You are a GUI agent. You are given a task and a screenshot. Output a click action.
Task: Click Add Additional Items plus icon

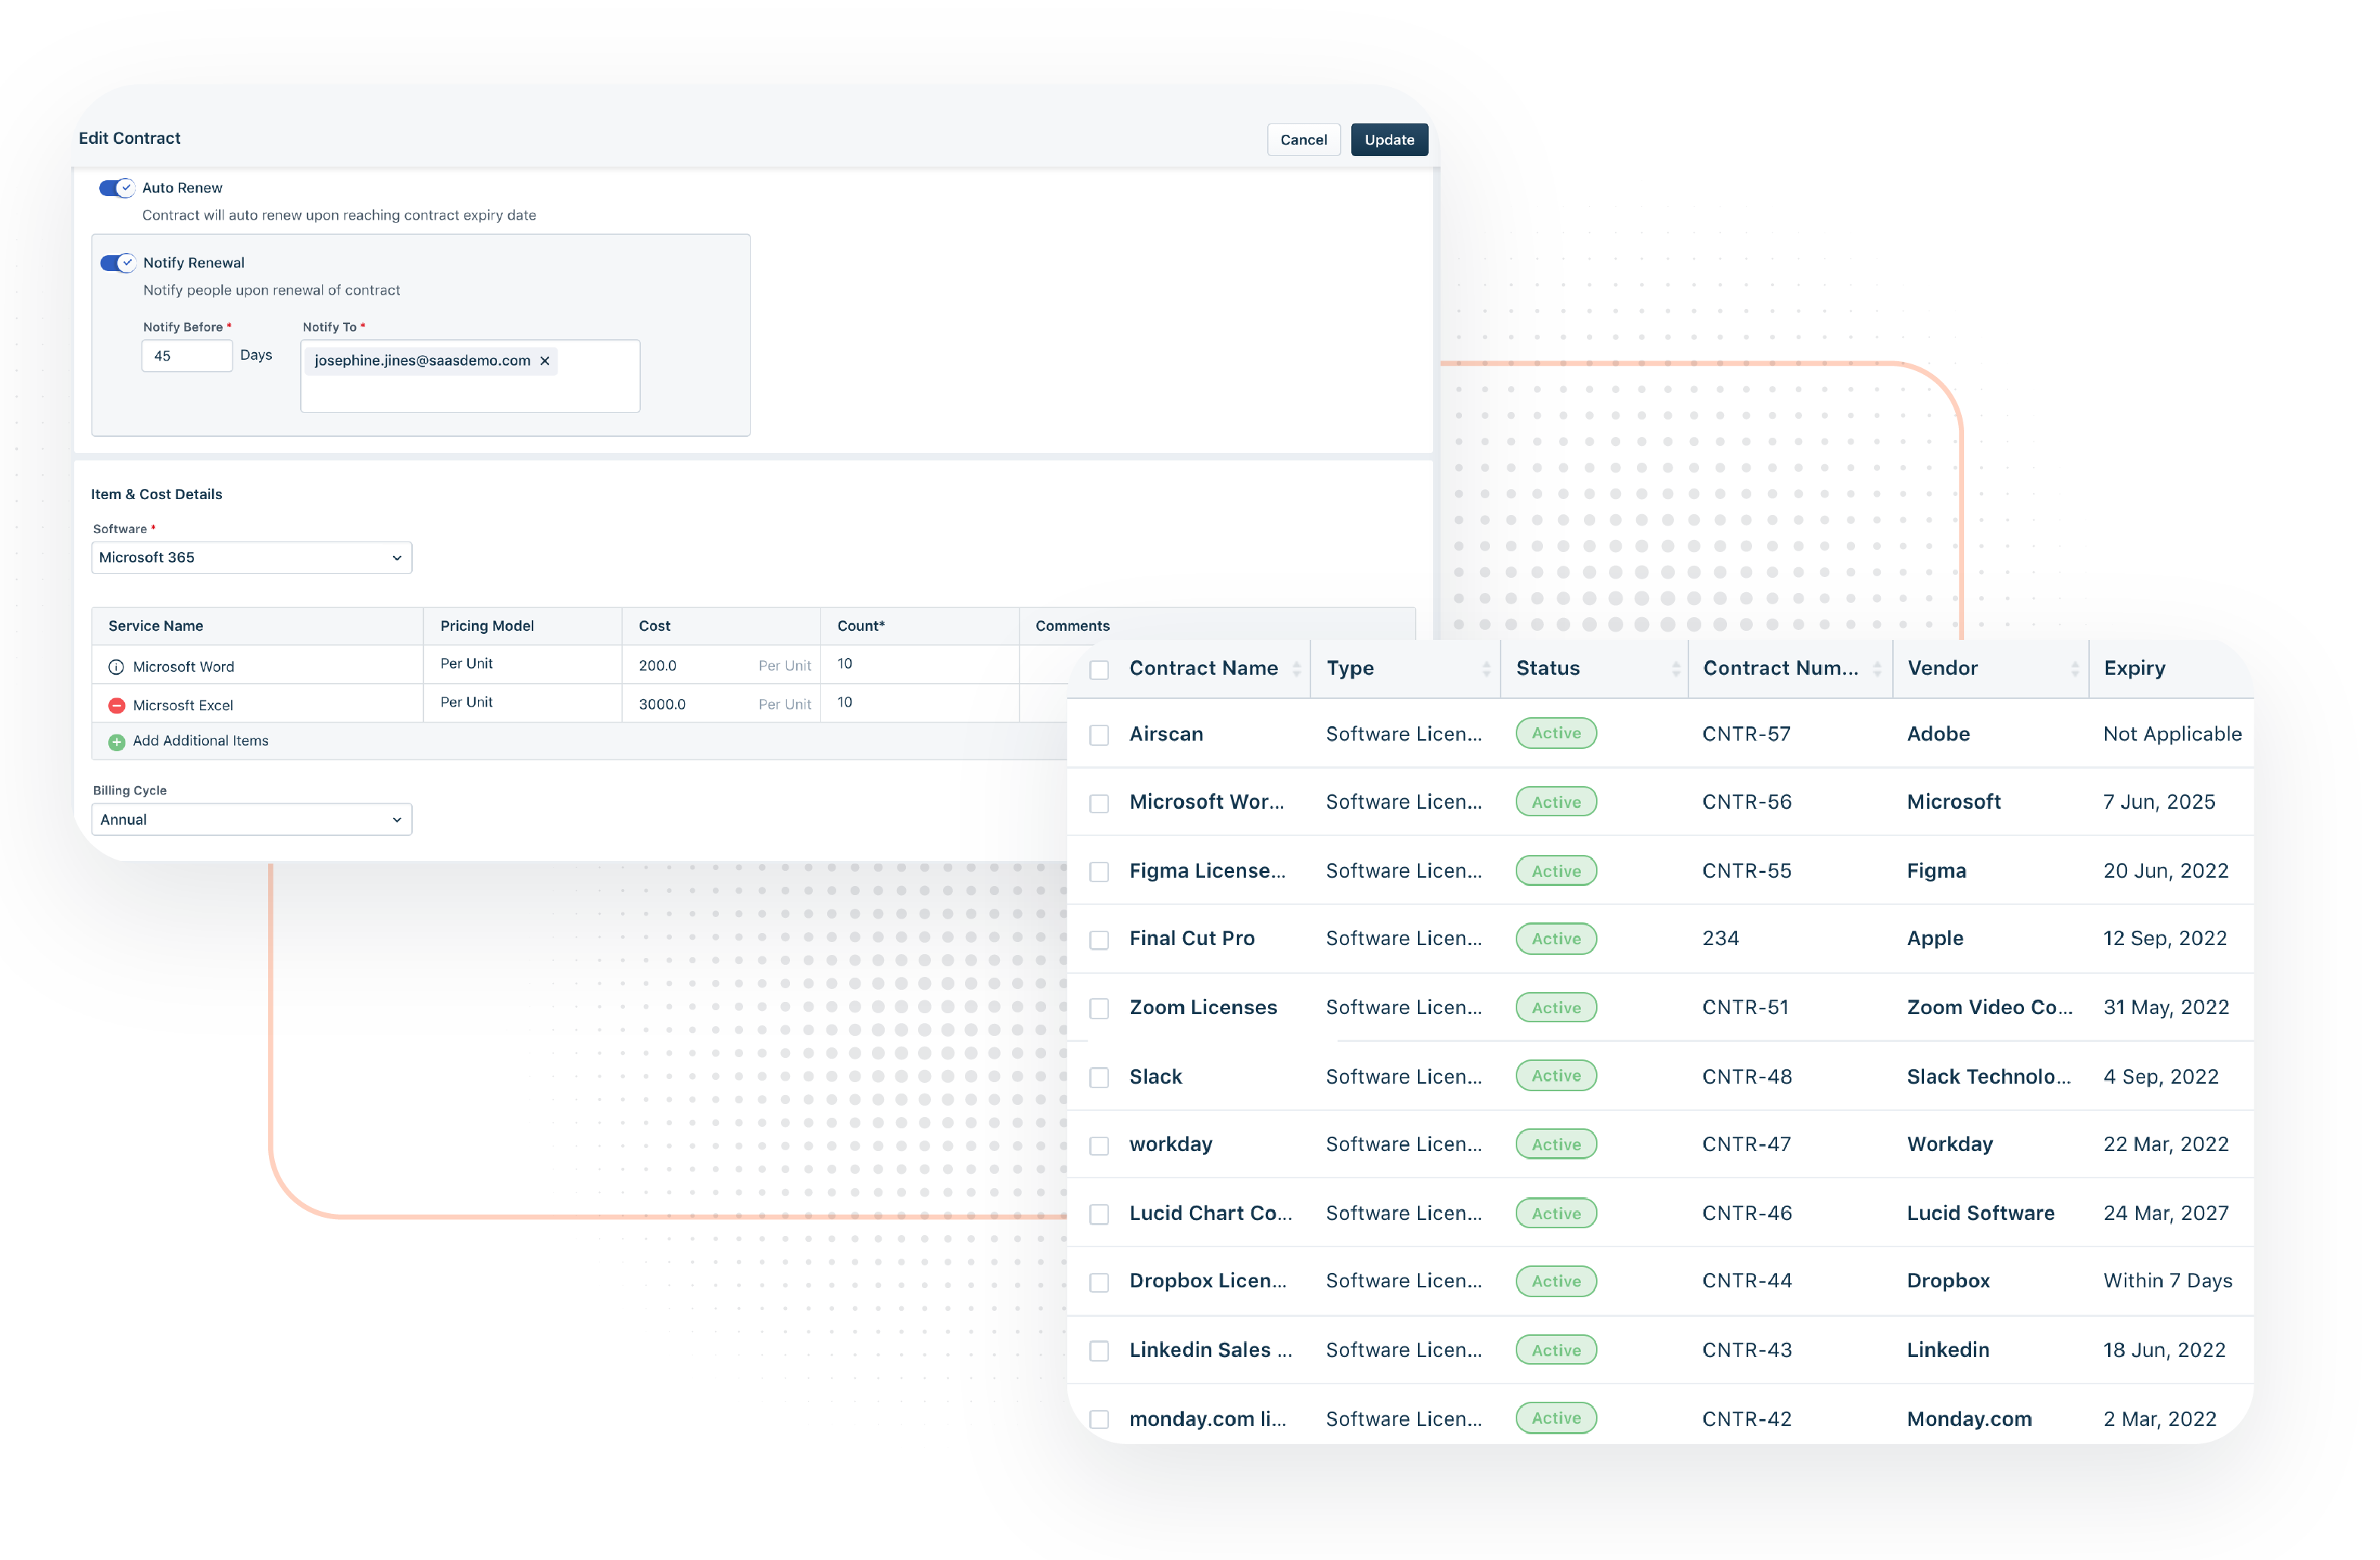[x=116, y=741]
